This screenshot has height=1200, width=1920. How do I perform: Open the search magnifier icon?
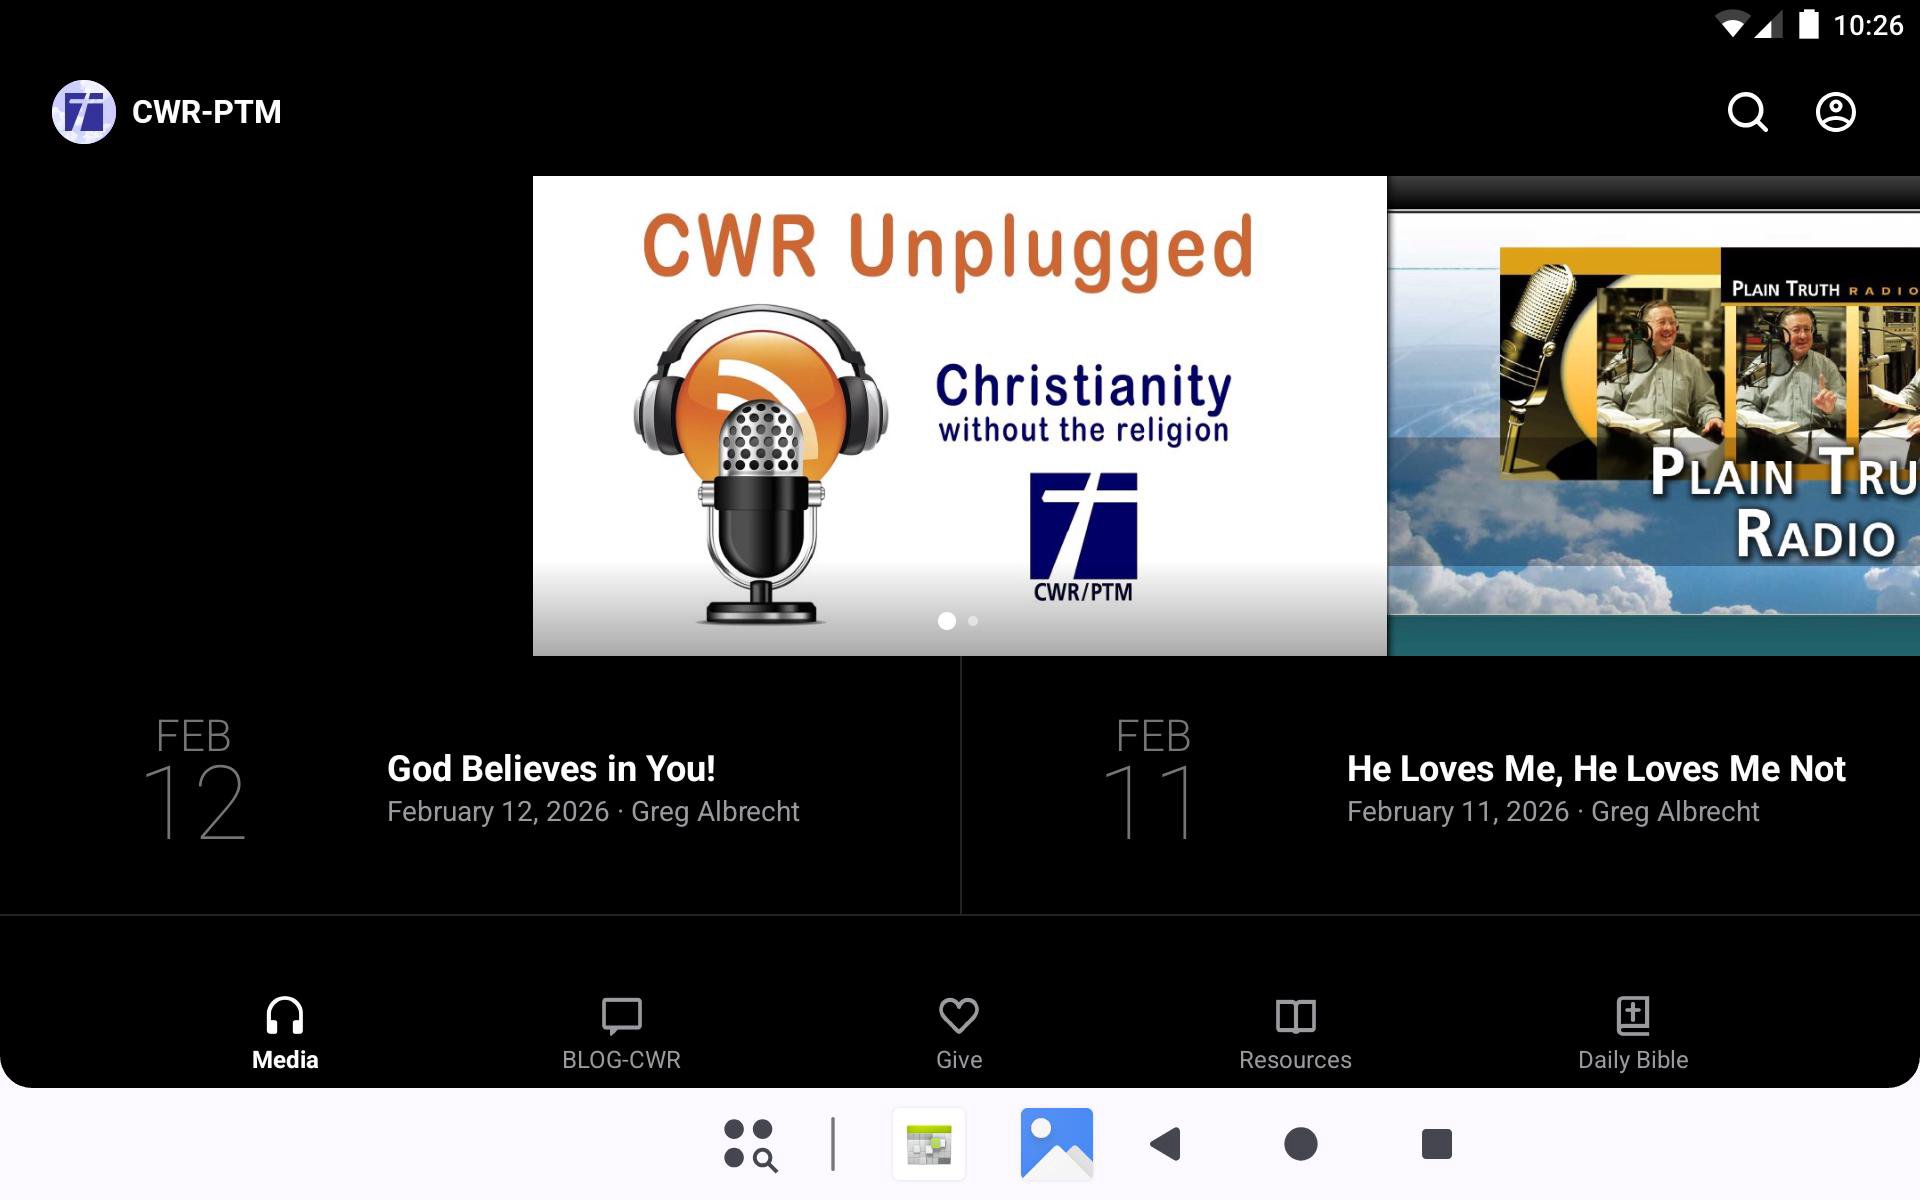1747,112
